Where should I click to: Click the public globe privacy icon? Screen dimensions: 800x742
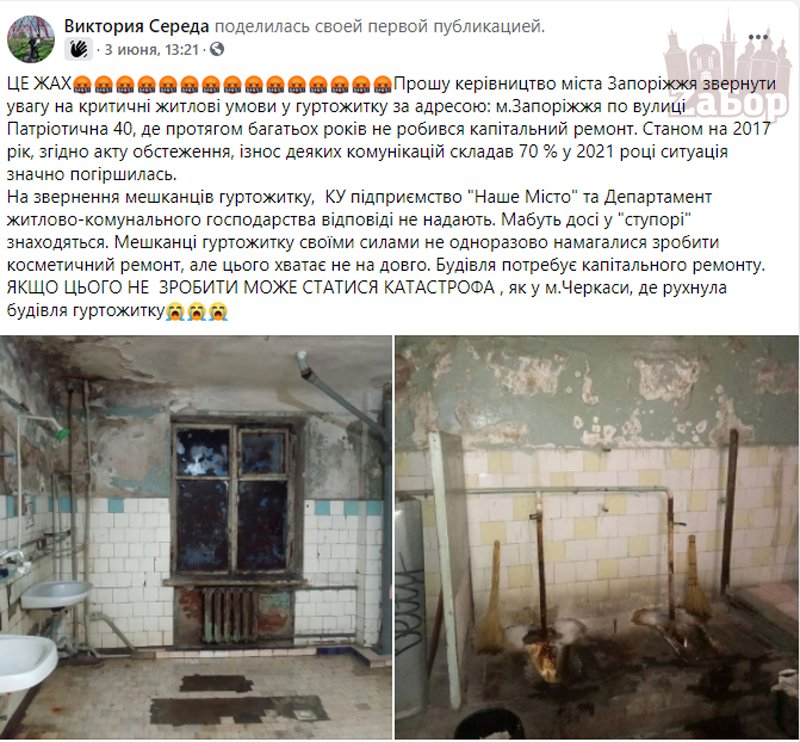[217, 49]
